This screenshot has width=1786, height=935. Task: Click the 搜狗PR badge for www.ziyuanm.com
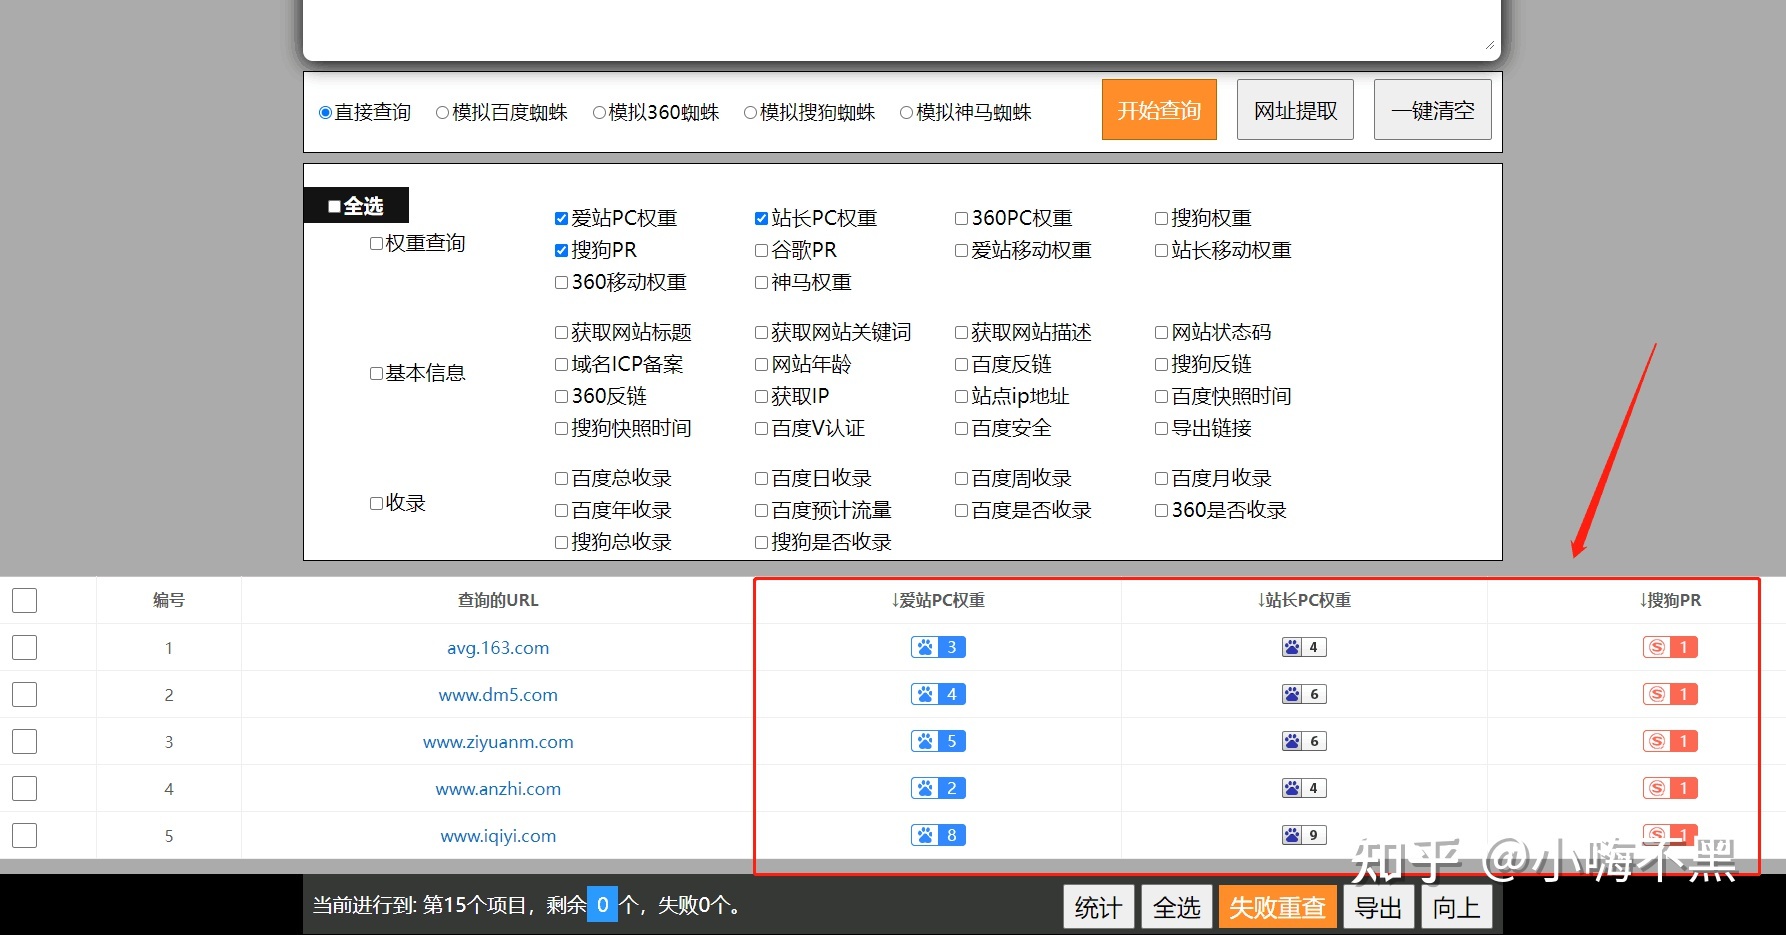coord(1670,741)
